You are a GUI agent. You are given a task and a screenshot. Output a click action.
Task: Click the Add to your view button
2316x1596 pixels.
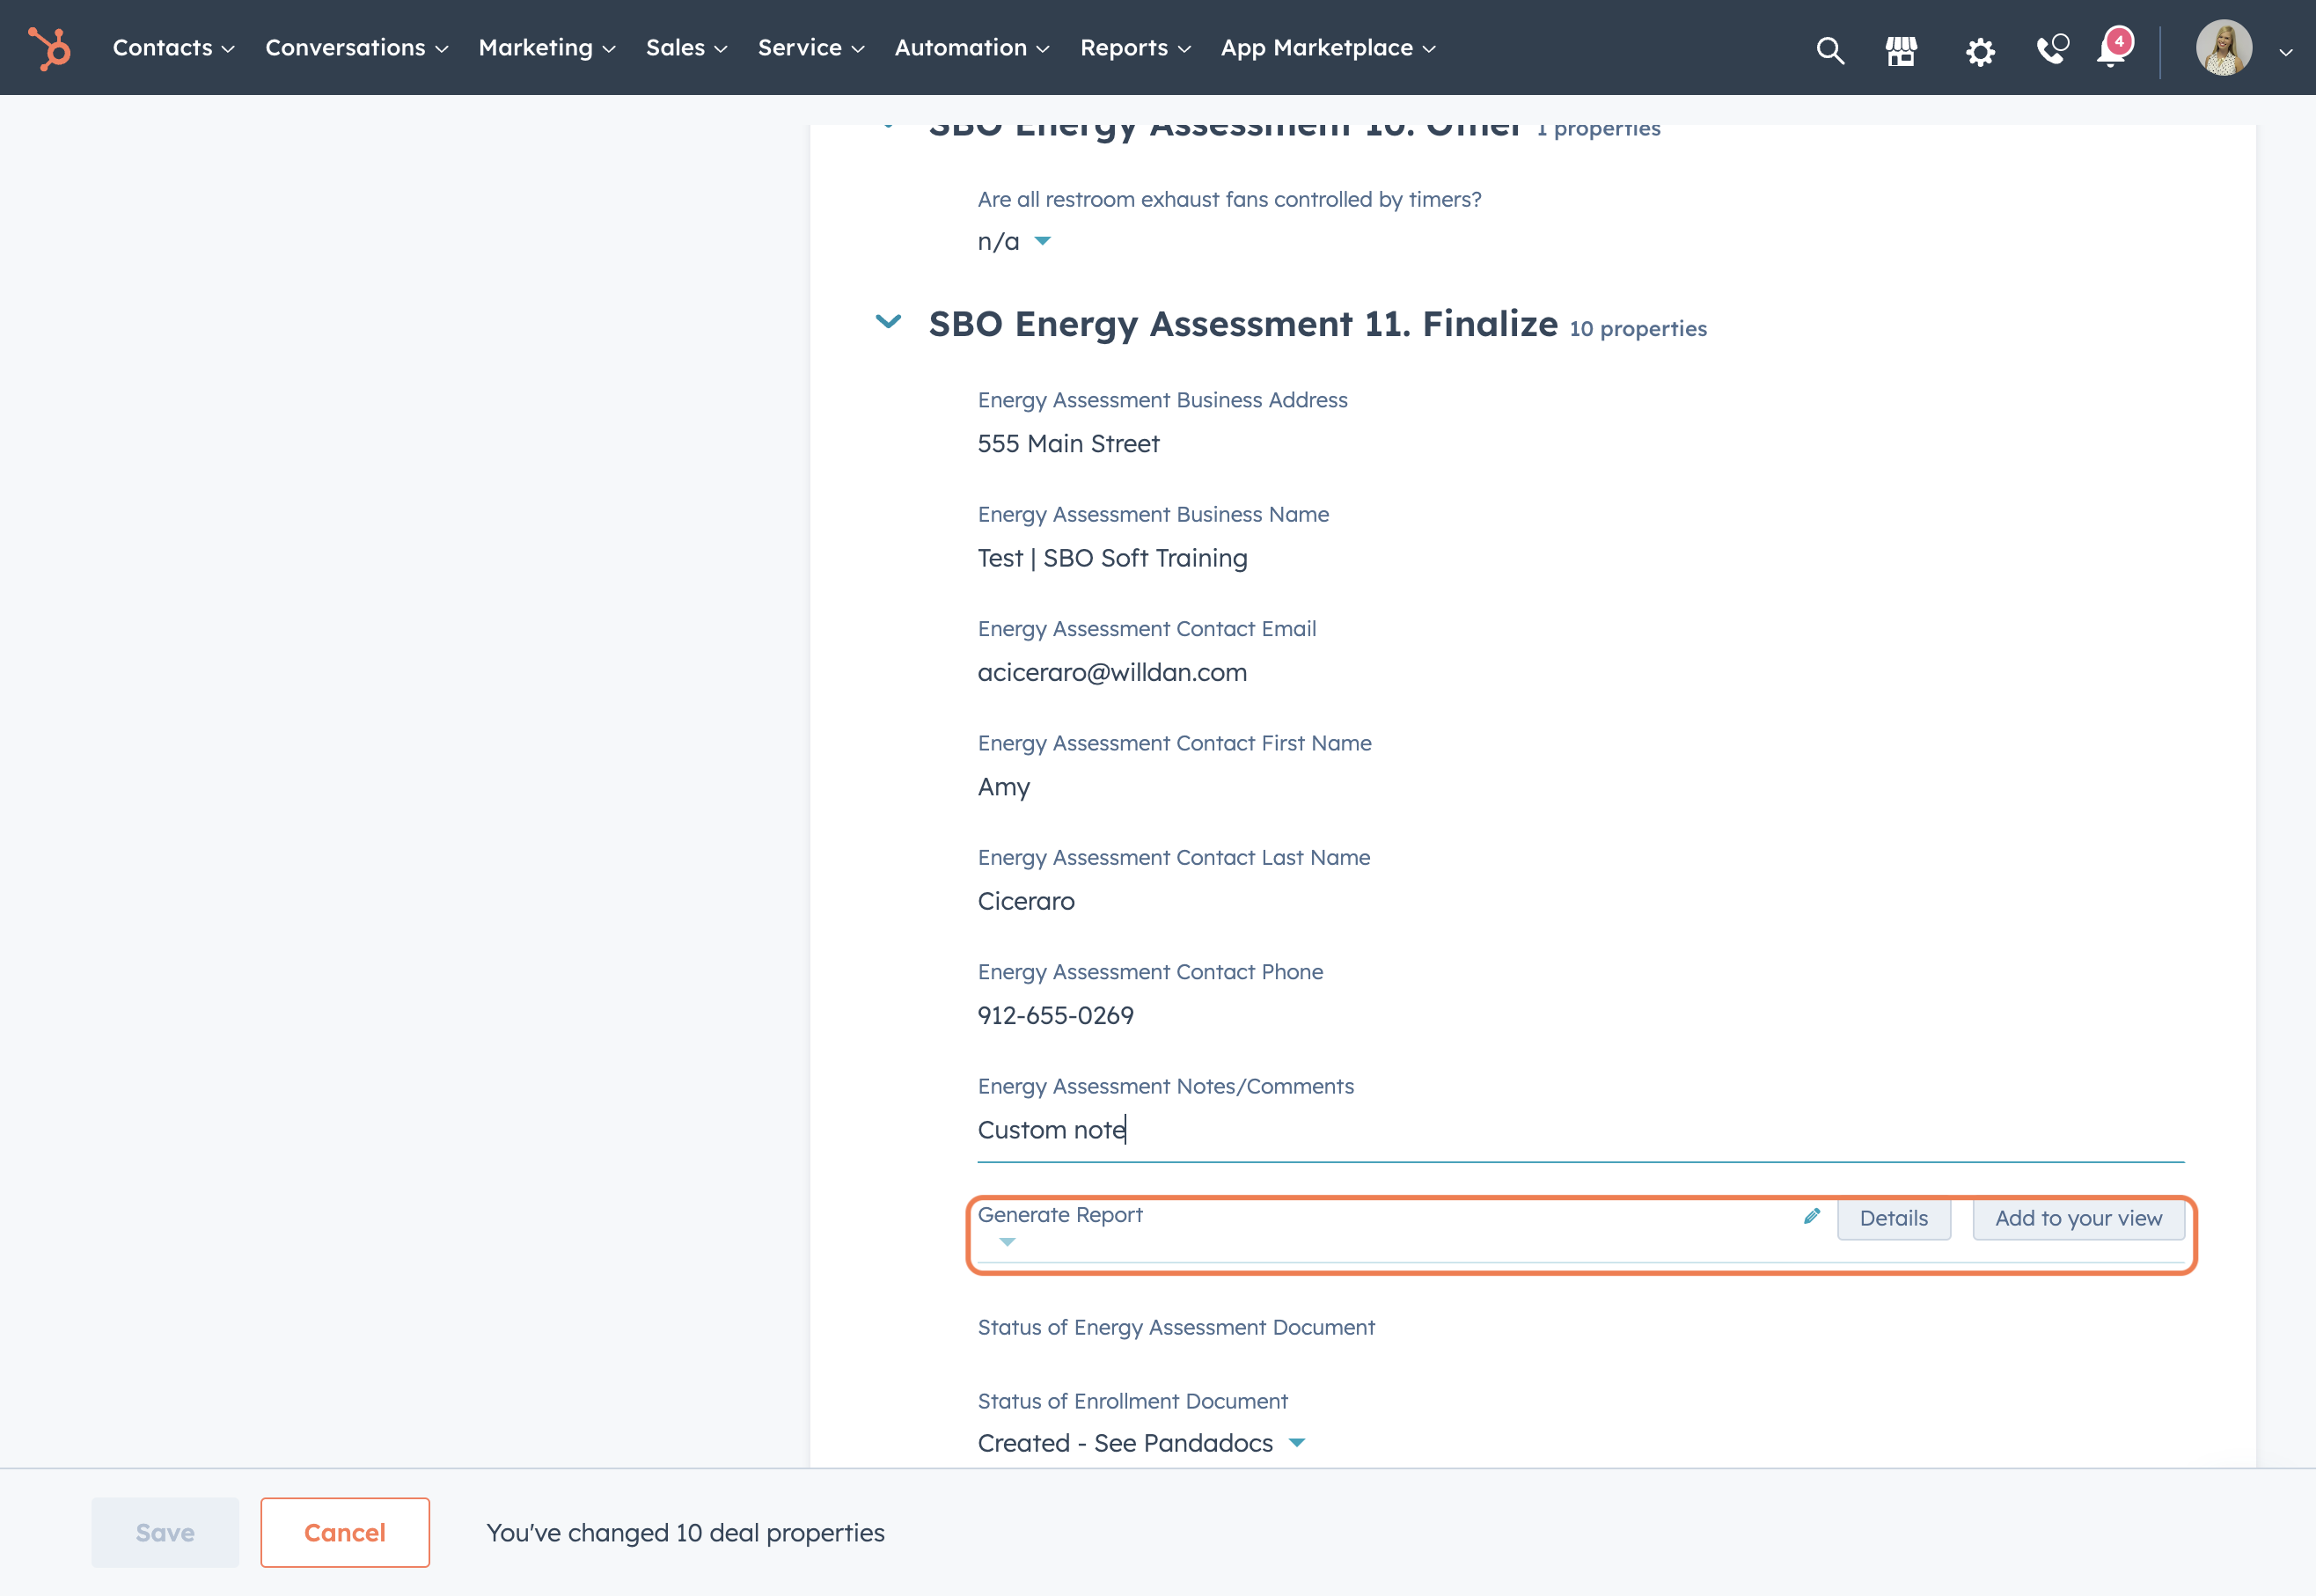point(2078,1219)
